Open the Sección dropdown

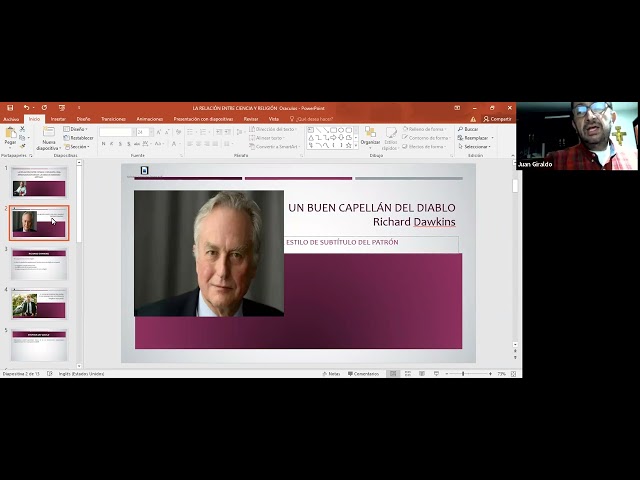[77, 147]
